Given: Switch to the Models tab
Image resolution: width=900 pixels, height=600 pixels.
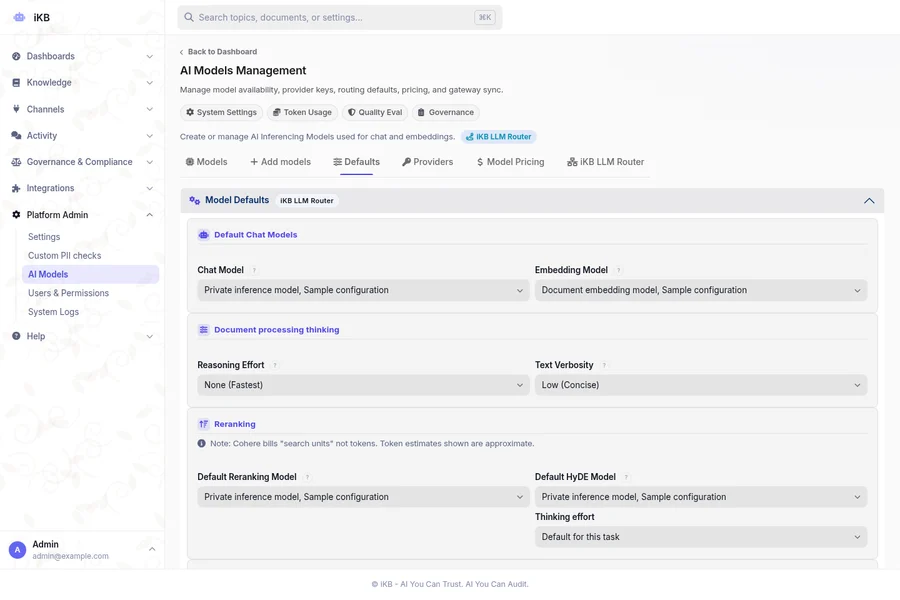Looking at the screenshot, I should click(207, 162).
